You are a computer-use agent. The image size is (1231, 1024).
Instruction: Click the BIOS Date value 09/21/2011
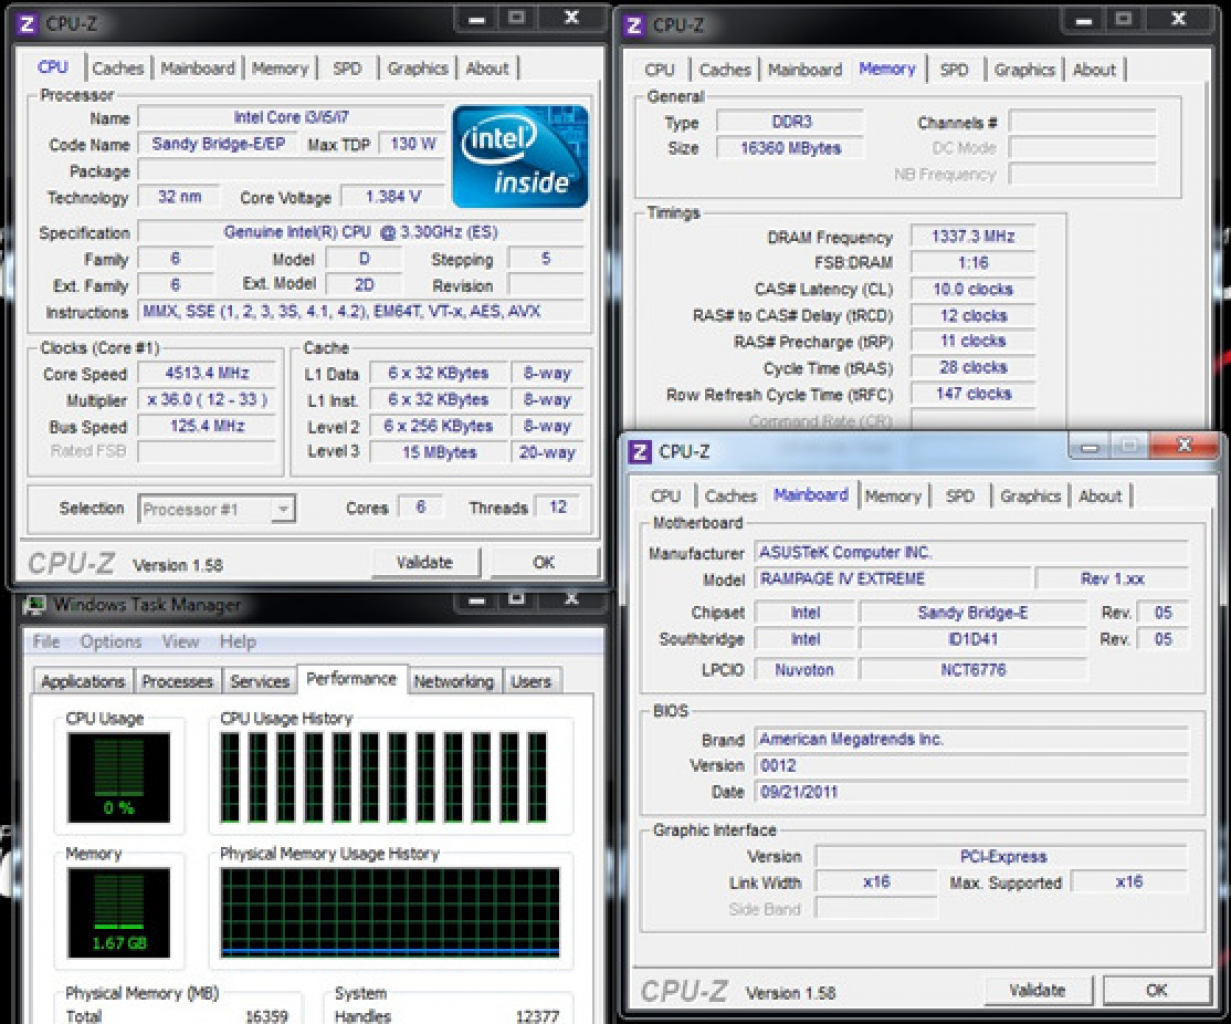(x=972, y=792)
